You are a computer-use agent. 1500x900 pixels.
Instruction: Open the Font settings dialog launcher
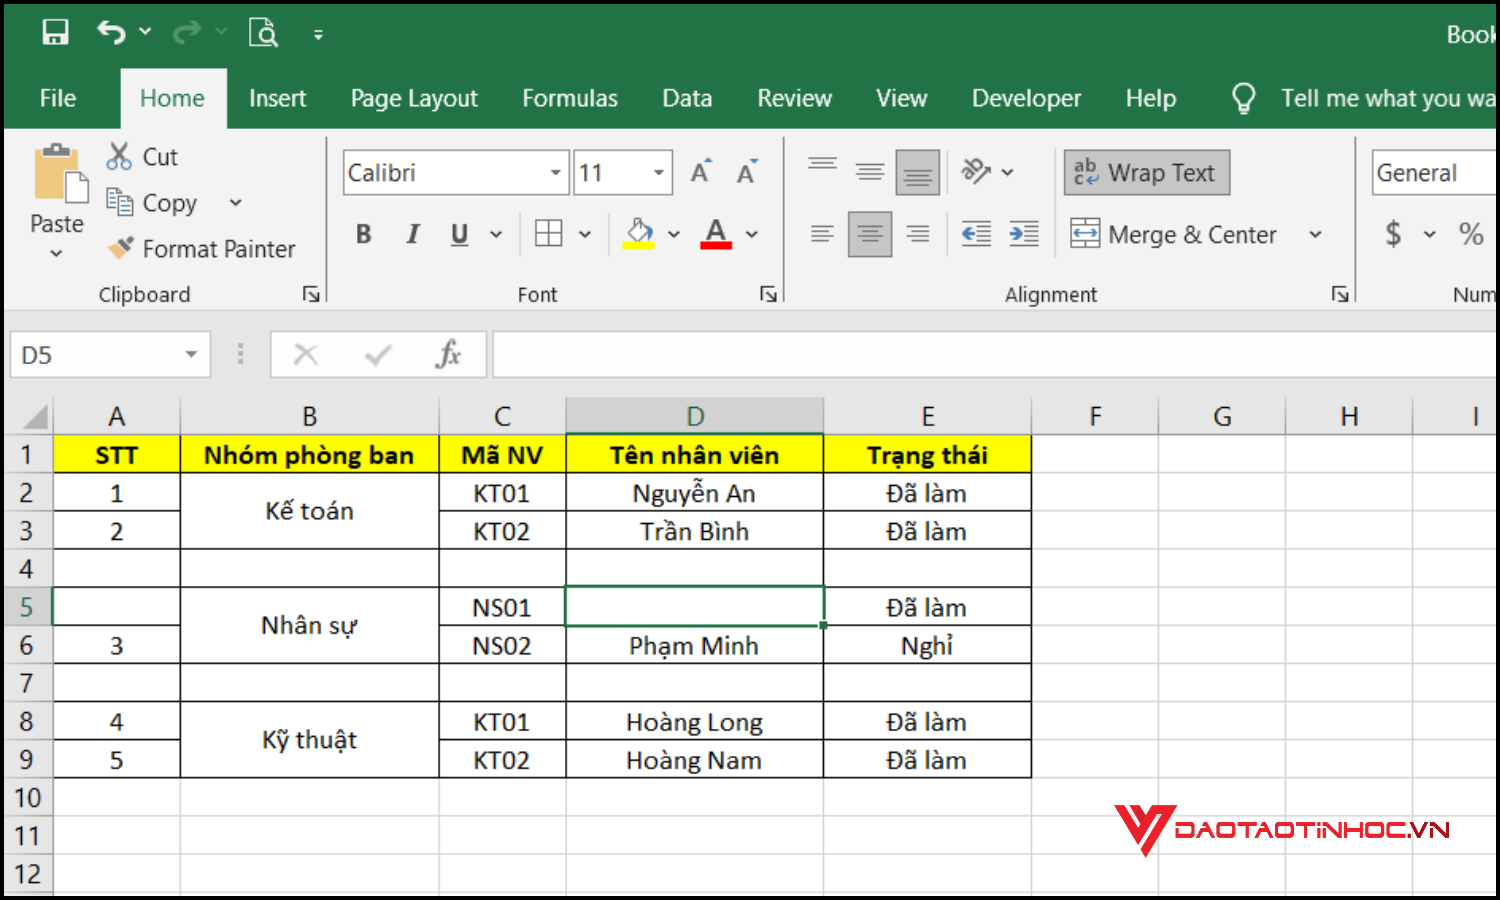pyautogui.click(x=768, y=294)
